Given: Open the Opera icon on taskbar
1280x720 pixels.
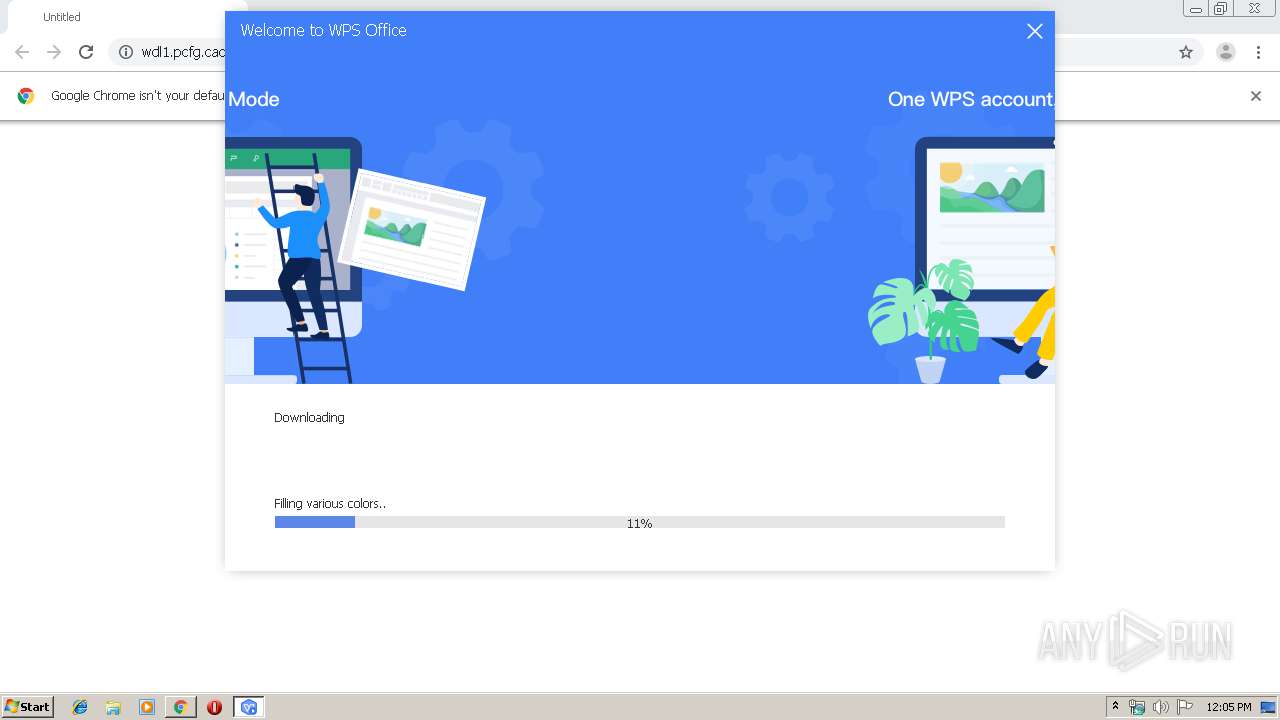Looking at the screenshot, I should pyautogui.click(x=214, y=707).
